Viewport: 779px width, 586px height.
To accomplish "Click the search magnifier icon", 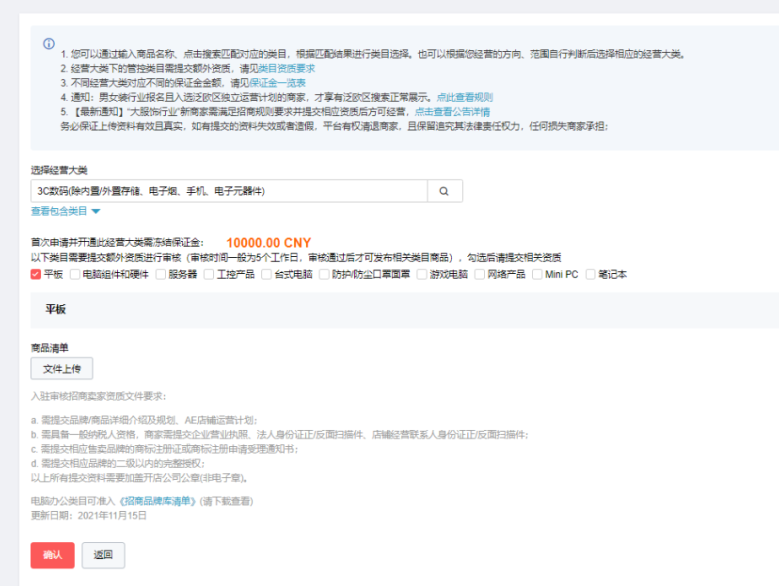I will click(x=445, y=191).
